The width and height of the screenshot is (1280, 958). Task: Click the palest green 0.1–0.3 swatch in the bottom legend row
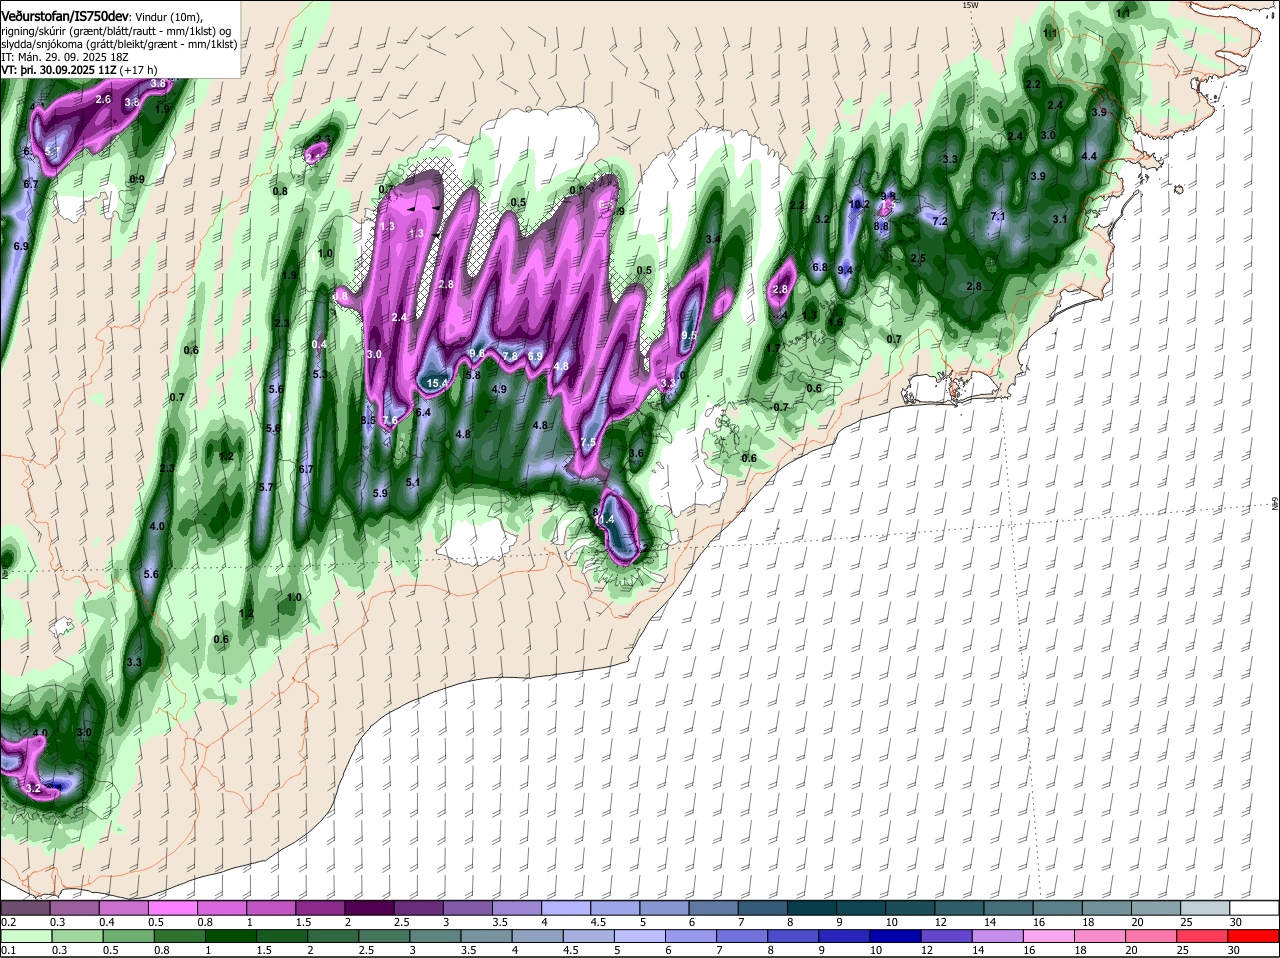(x=25, y=937)
